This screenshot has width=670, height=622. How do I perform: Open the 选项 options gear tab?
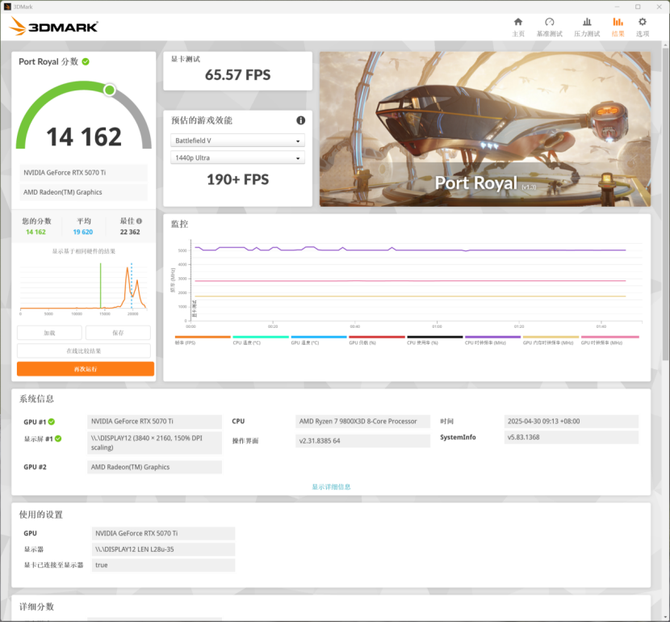(642, 27)
